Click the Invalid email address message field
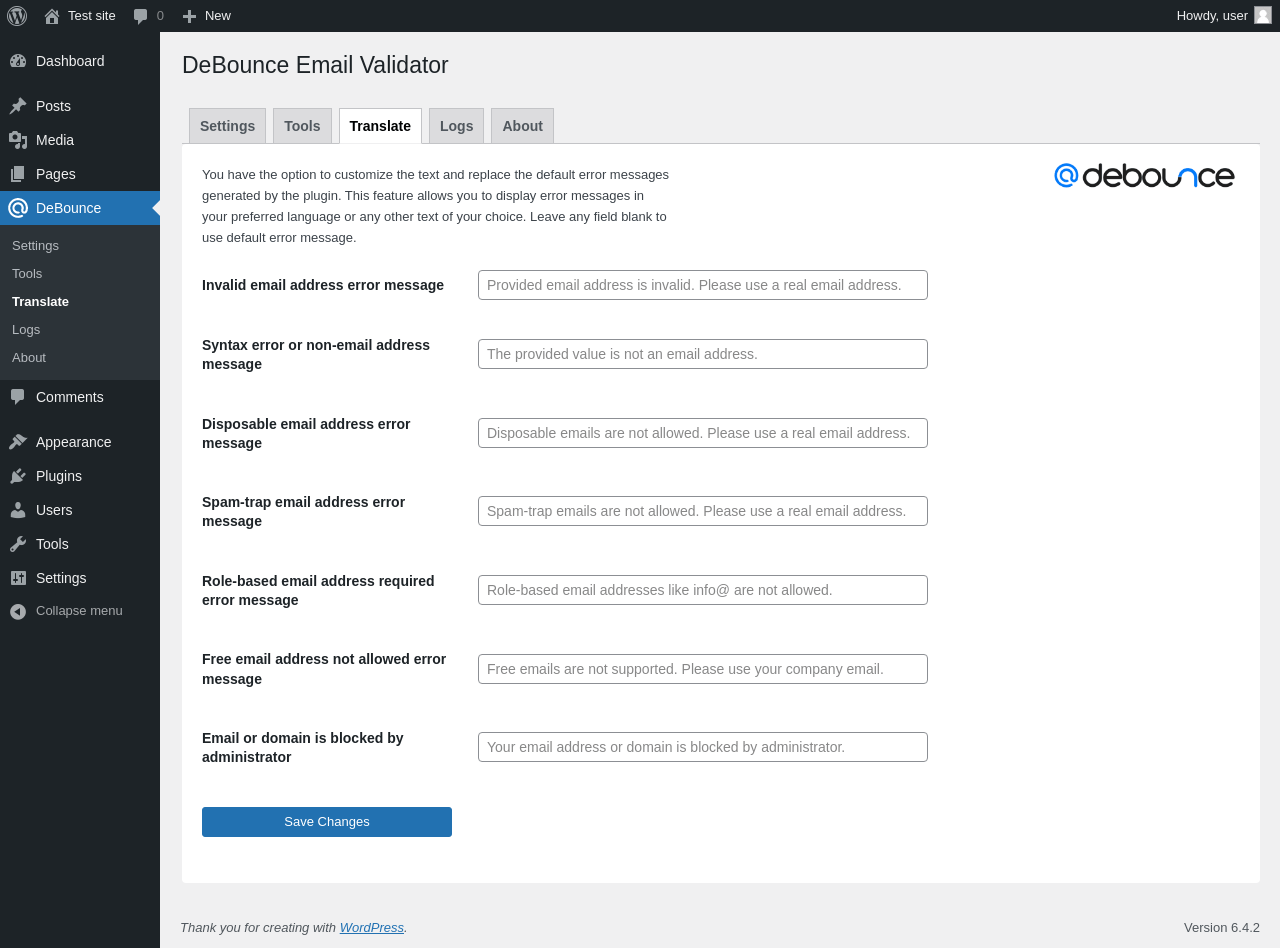This screenshot has width=1280, height=948. (703, 285)
